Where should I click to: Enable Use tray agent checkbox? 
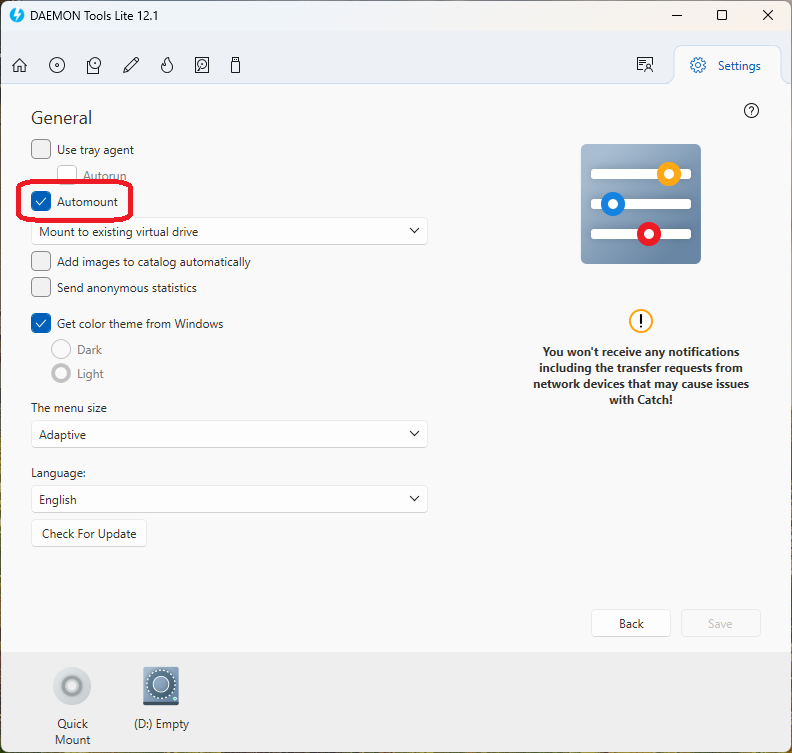pos(41,149)
